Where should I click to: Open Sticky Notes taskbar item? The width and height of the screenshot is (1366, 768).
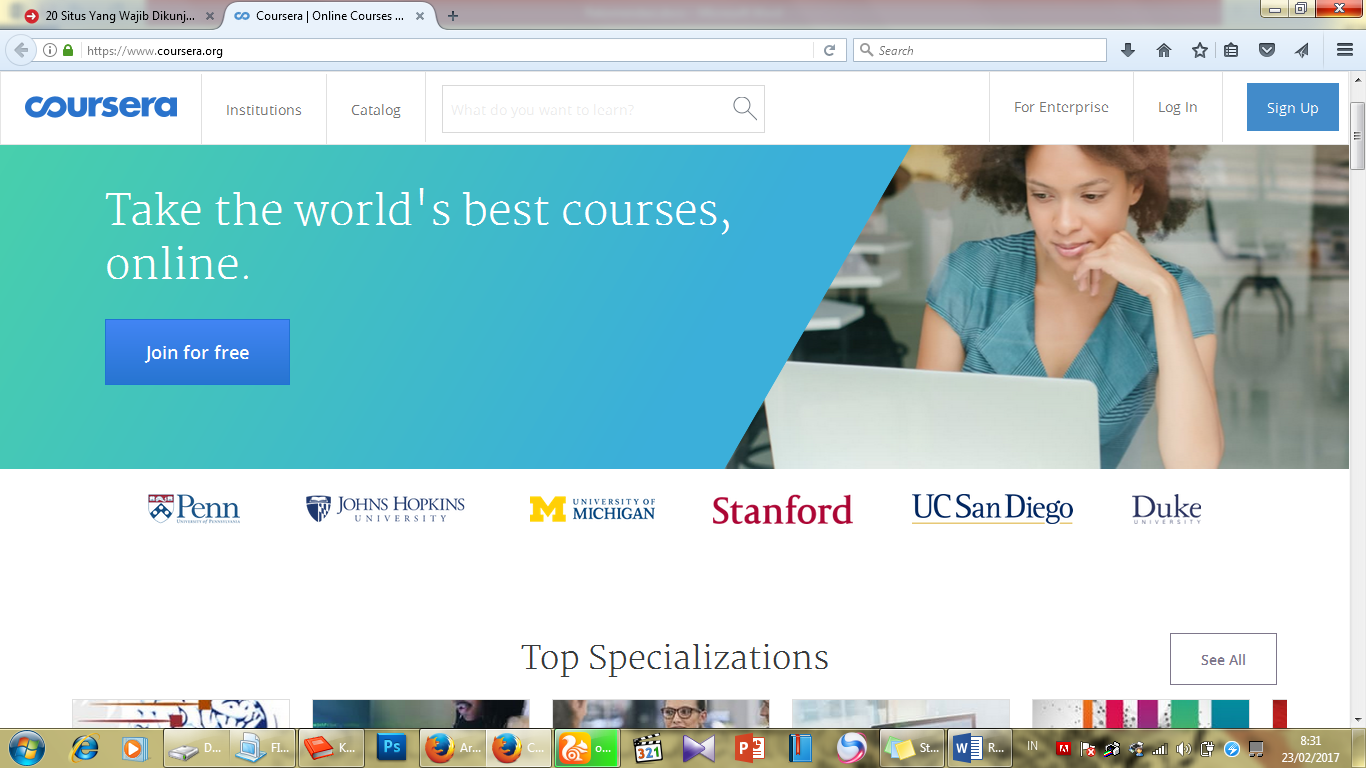tap(912, 748)
